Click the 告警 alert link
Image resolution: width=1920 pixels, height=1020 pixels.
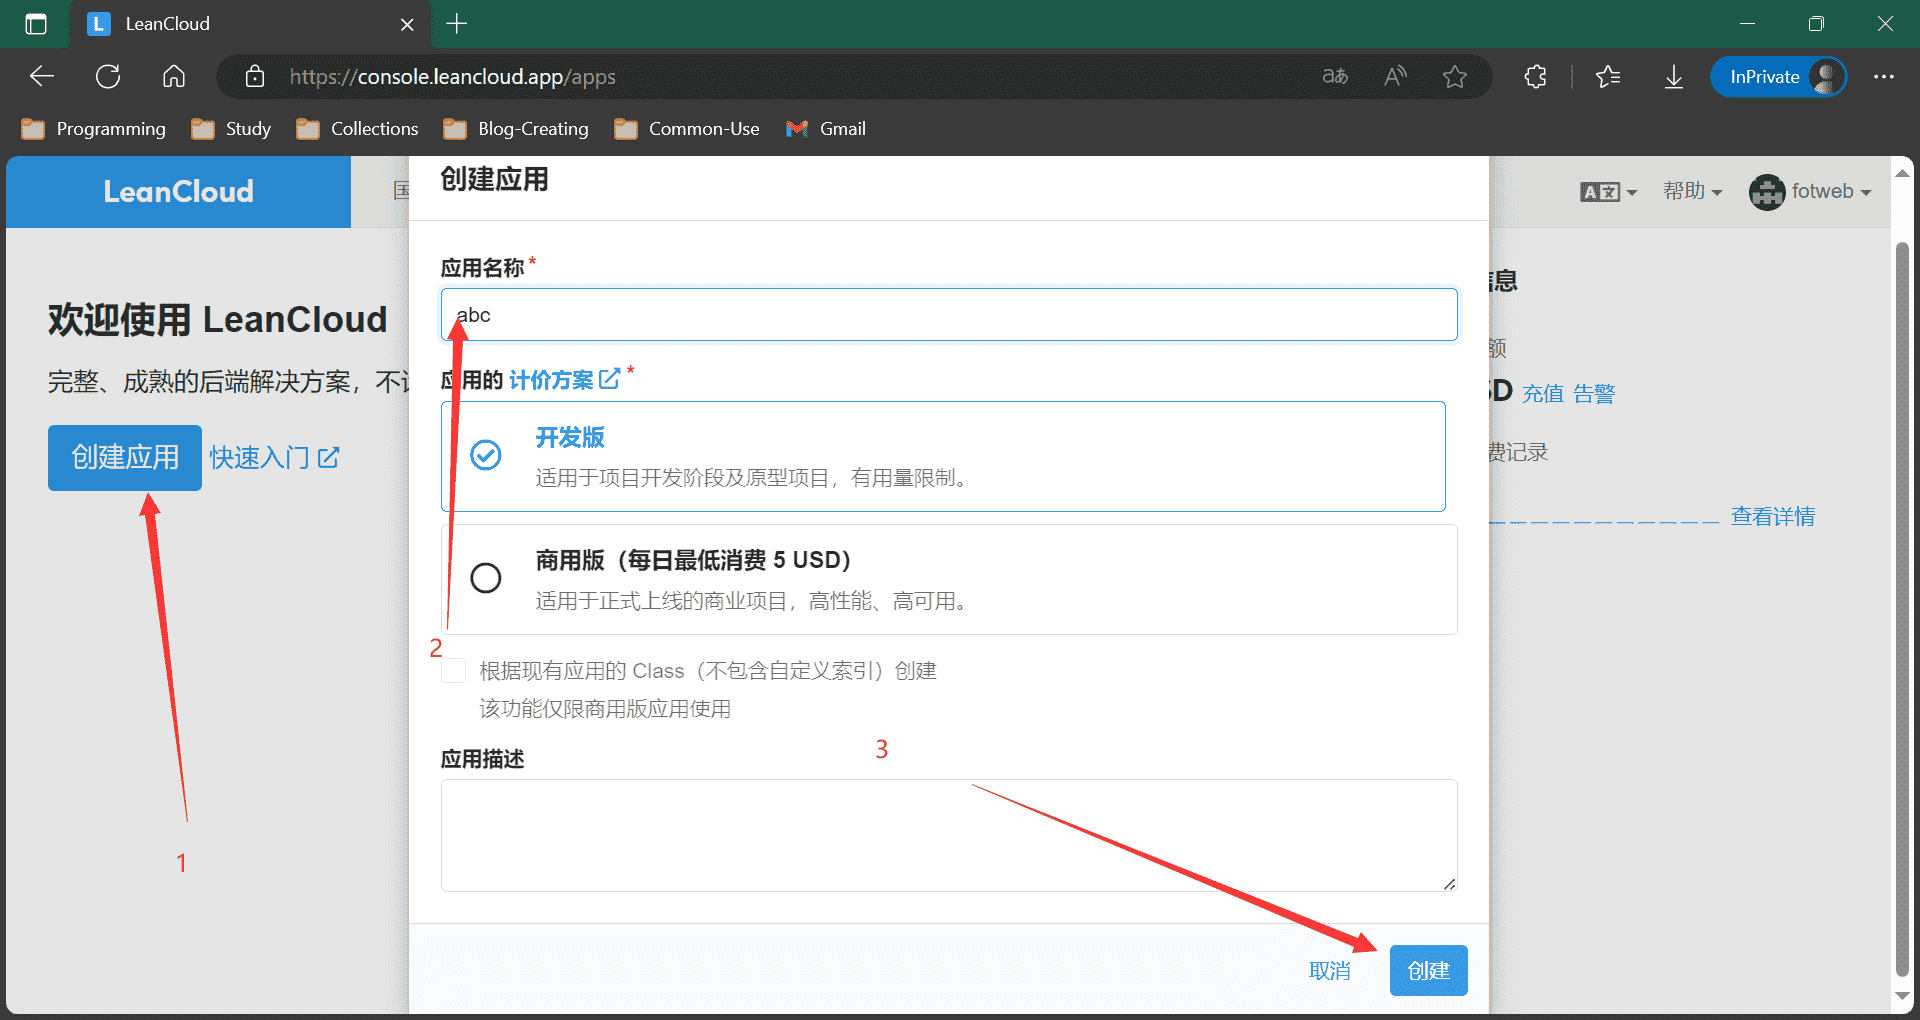click(1594, 394)
